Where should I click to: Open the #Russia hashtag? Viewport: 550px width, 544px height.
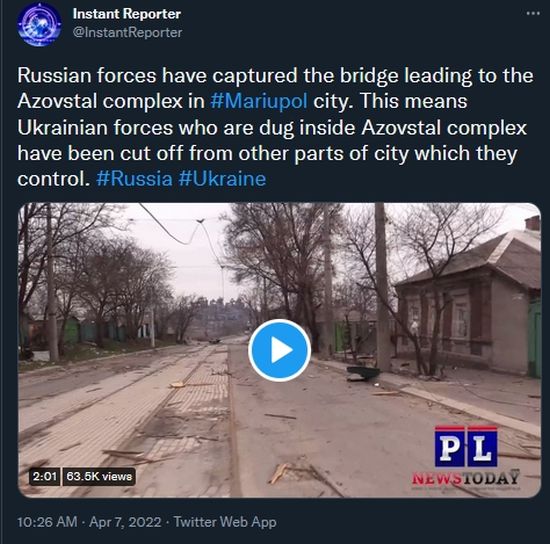tap(134, 179)
